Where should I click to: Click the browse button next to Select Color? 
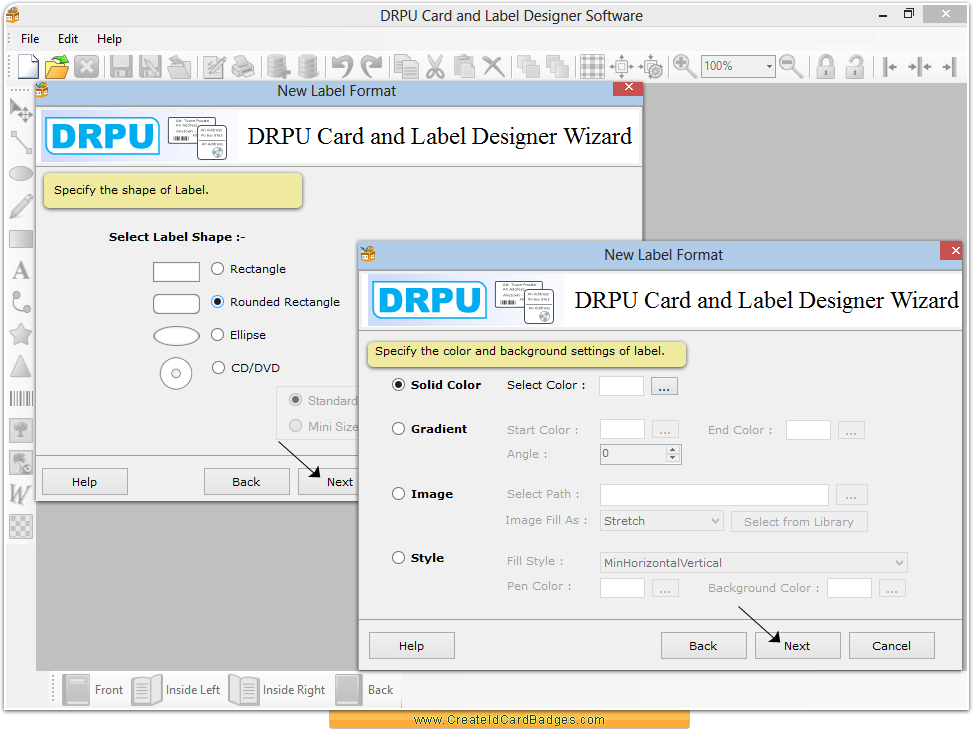(664, 386)
